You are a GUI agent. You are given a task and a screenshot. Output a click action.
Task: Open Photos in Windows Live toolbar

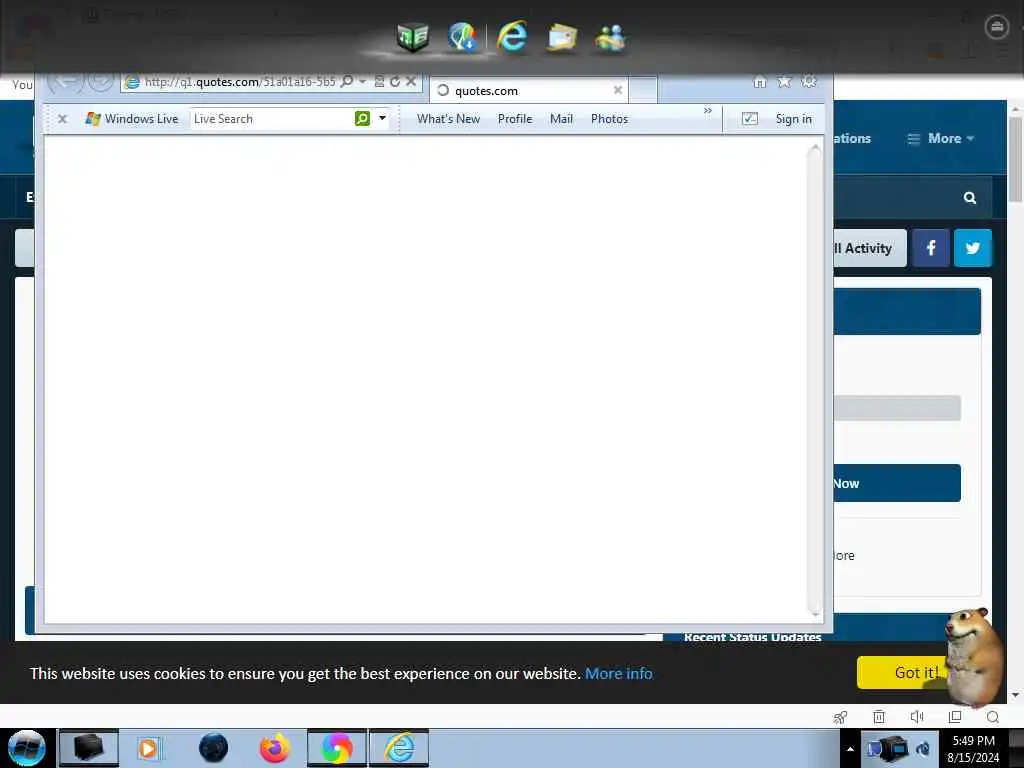point(609,119)
